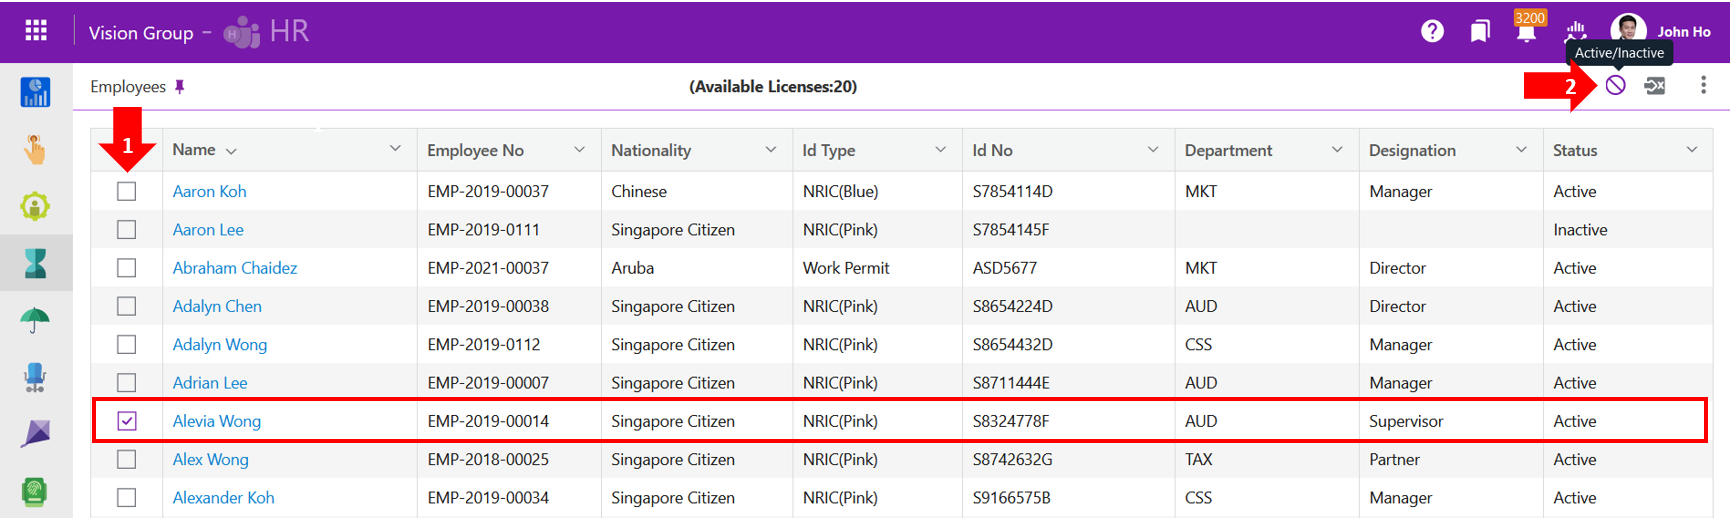Click the Adalyn Chen name link
The height and width of the screenshot is (518, 1736).
(x=217, y=306)
